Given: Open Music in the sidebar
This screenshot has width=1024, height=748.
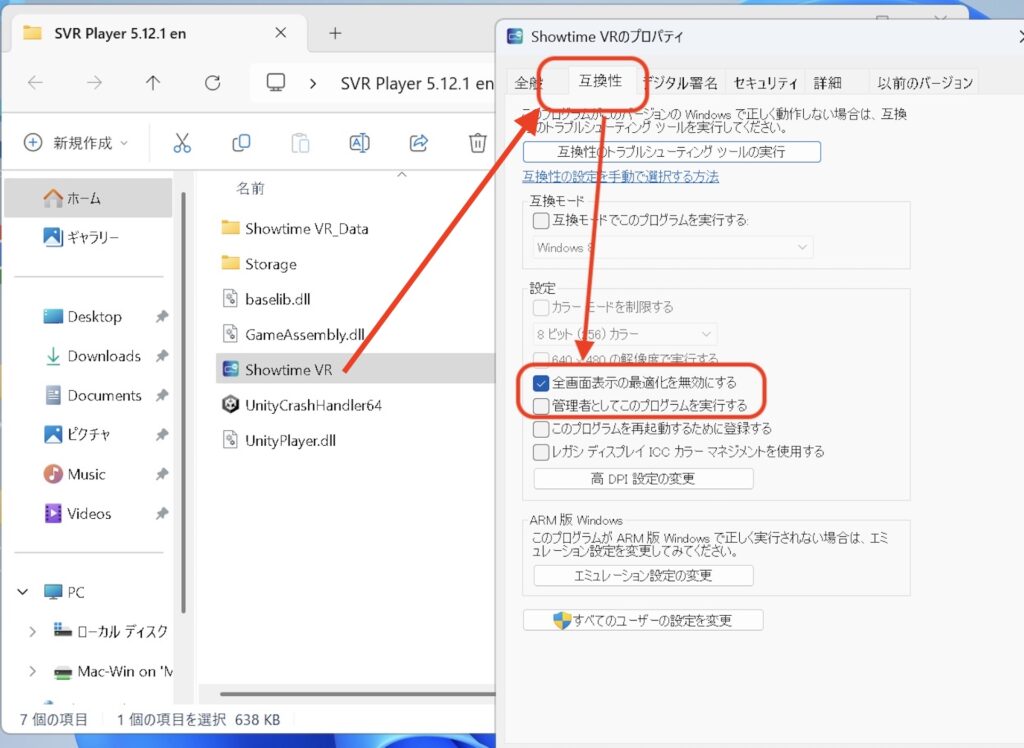Looking at the screenshot, I should coord(88,474).
